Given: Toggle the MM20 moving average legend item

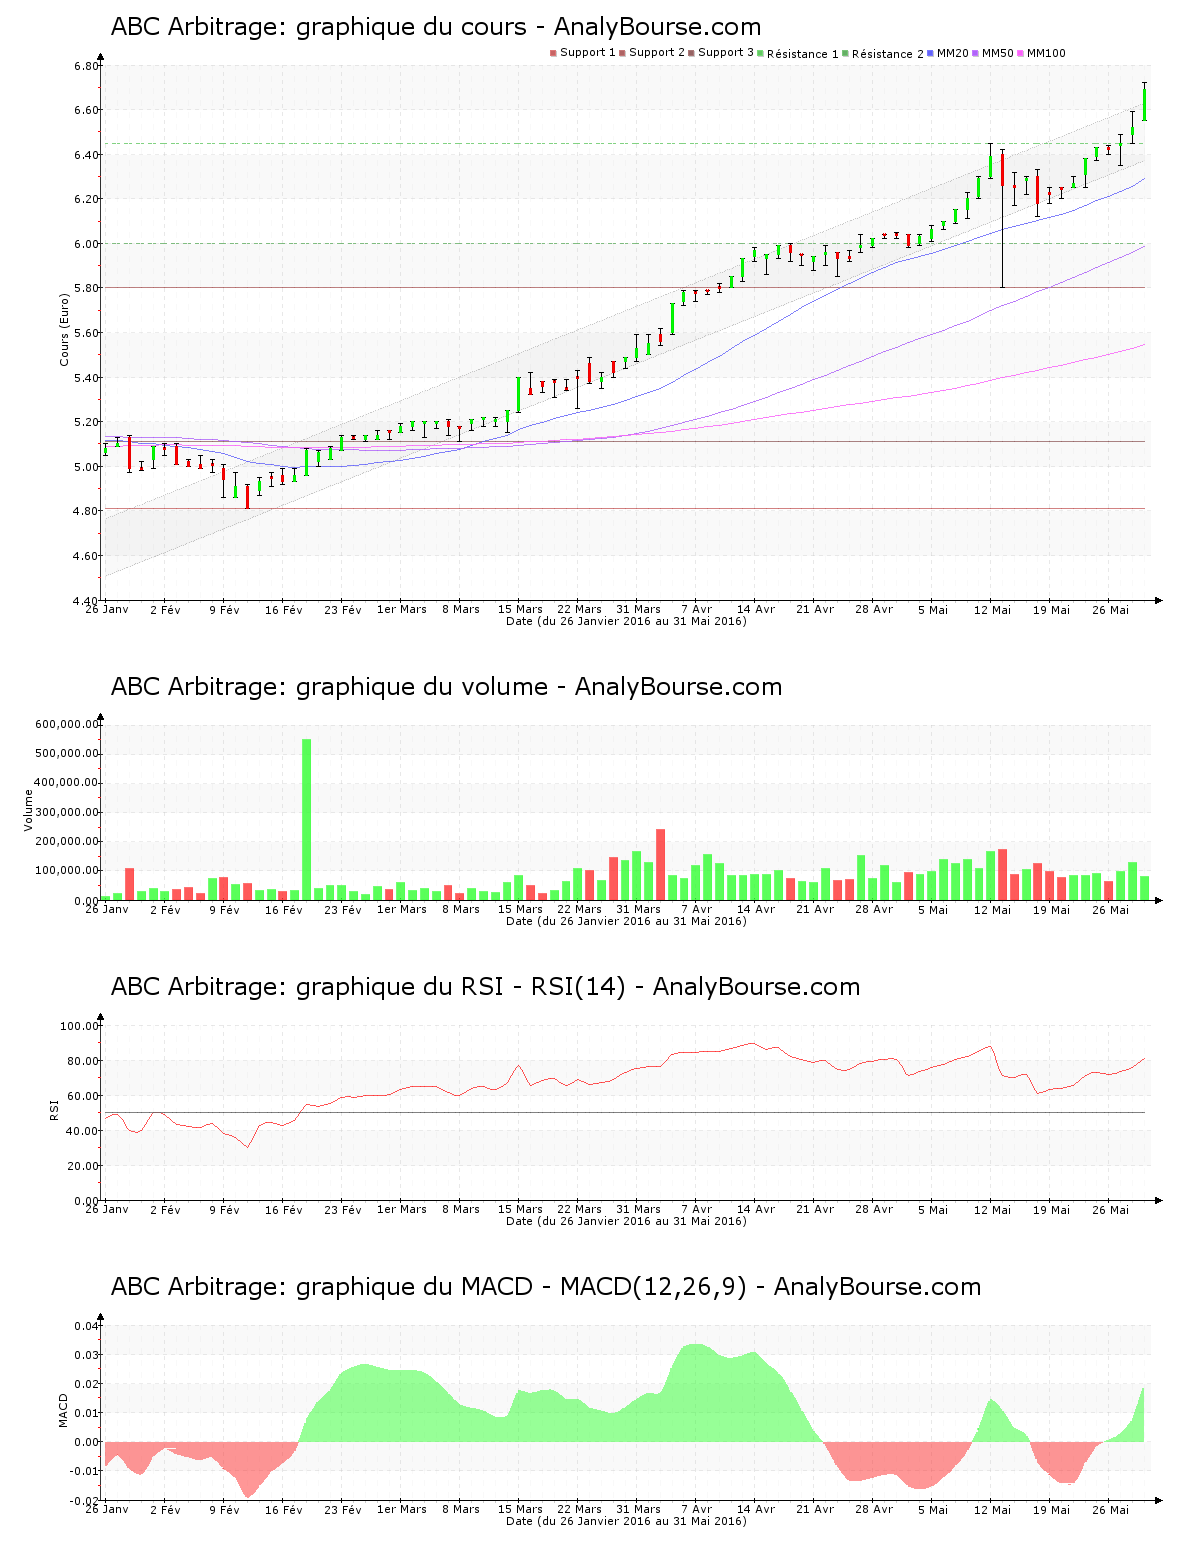Looking at the screenshot, I should [x=952, y=53].
